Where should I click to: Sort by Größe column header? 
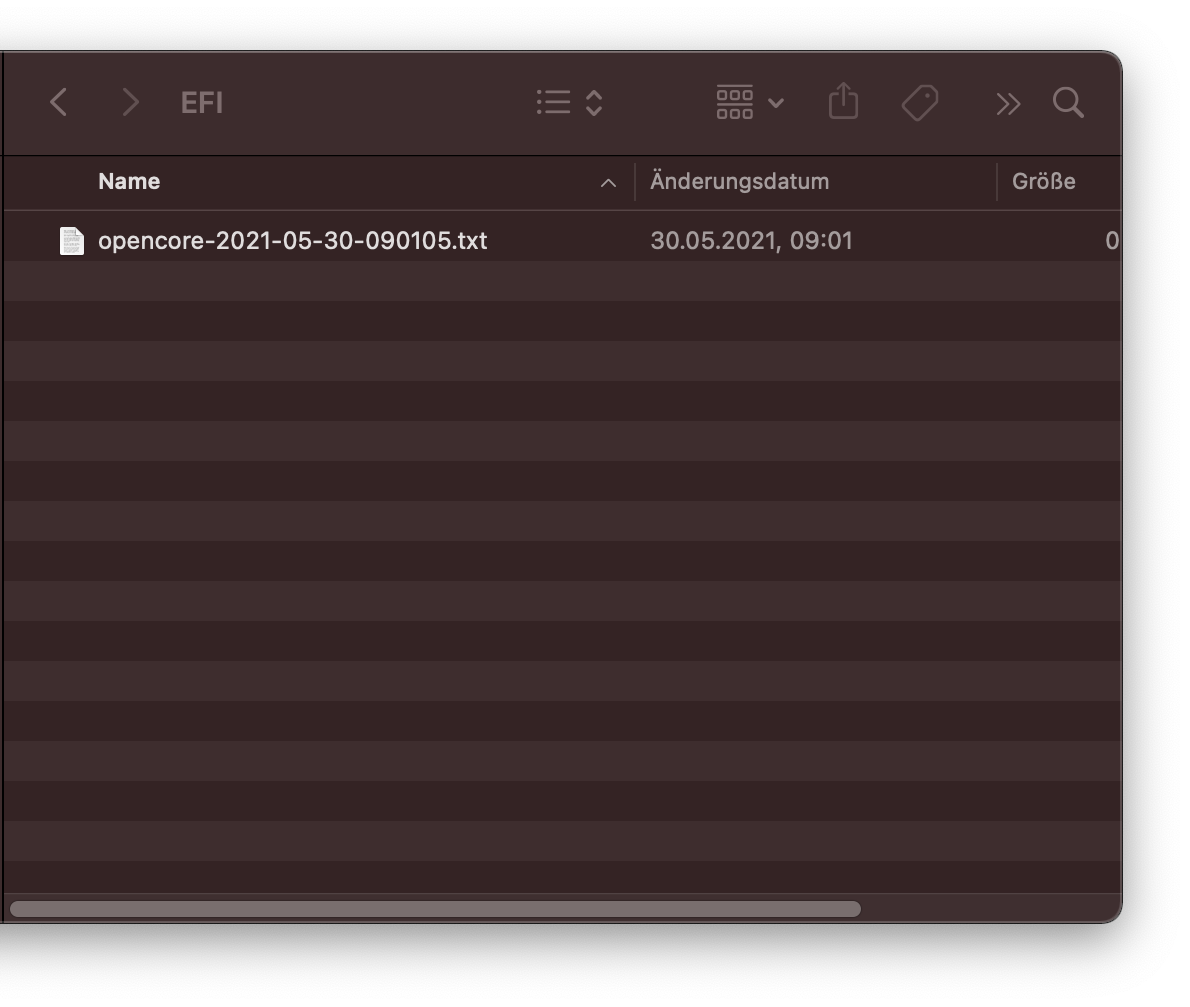click(1044, 181)
